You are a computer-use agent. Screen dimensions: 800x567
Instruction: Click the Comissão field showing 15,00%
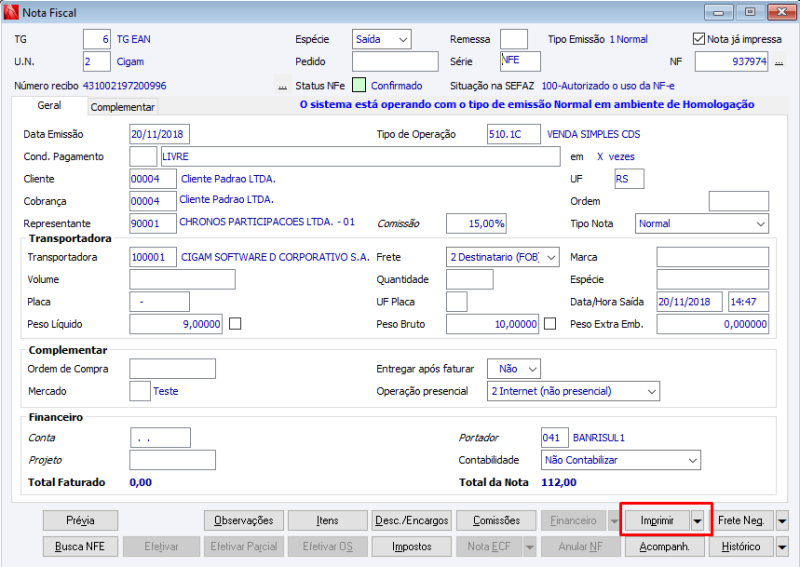click(x=476, y=224)
